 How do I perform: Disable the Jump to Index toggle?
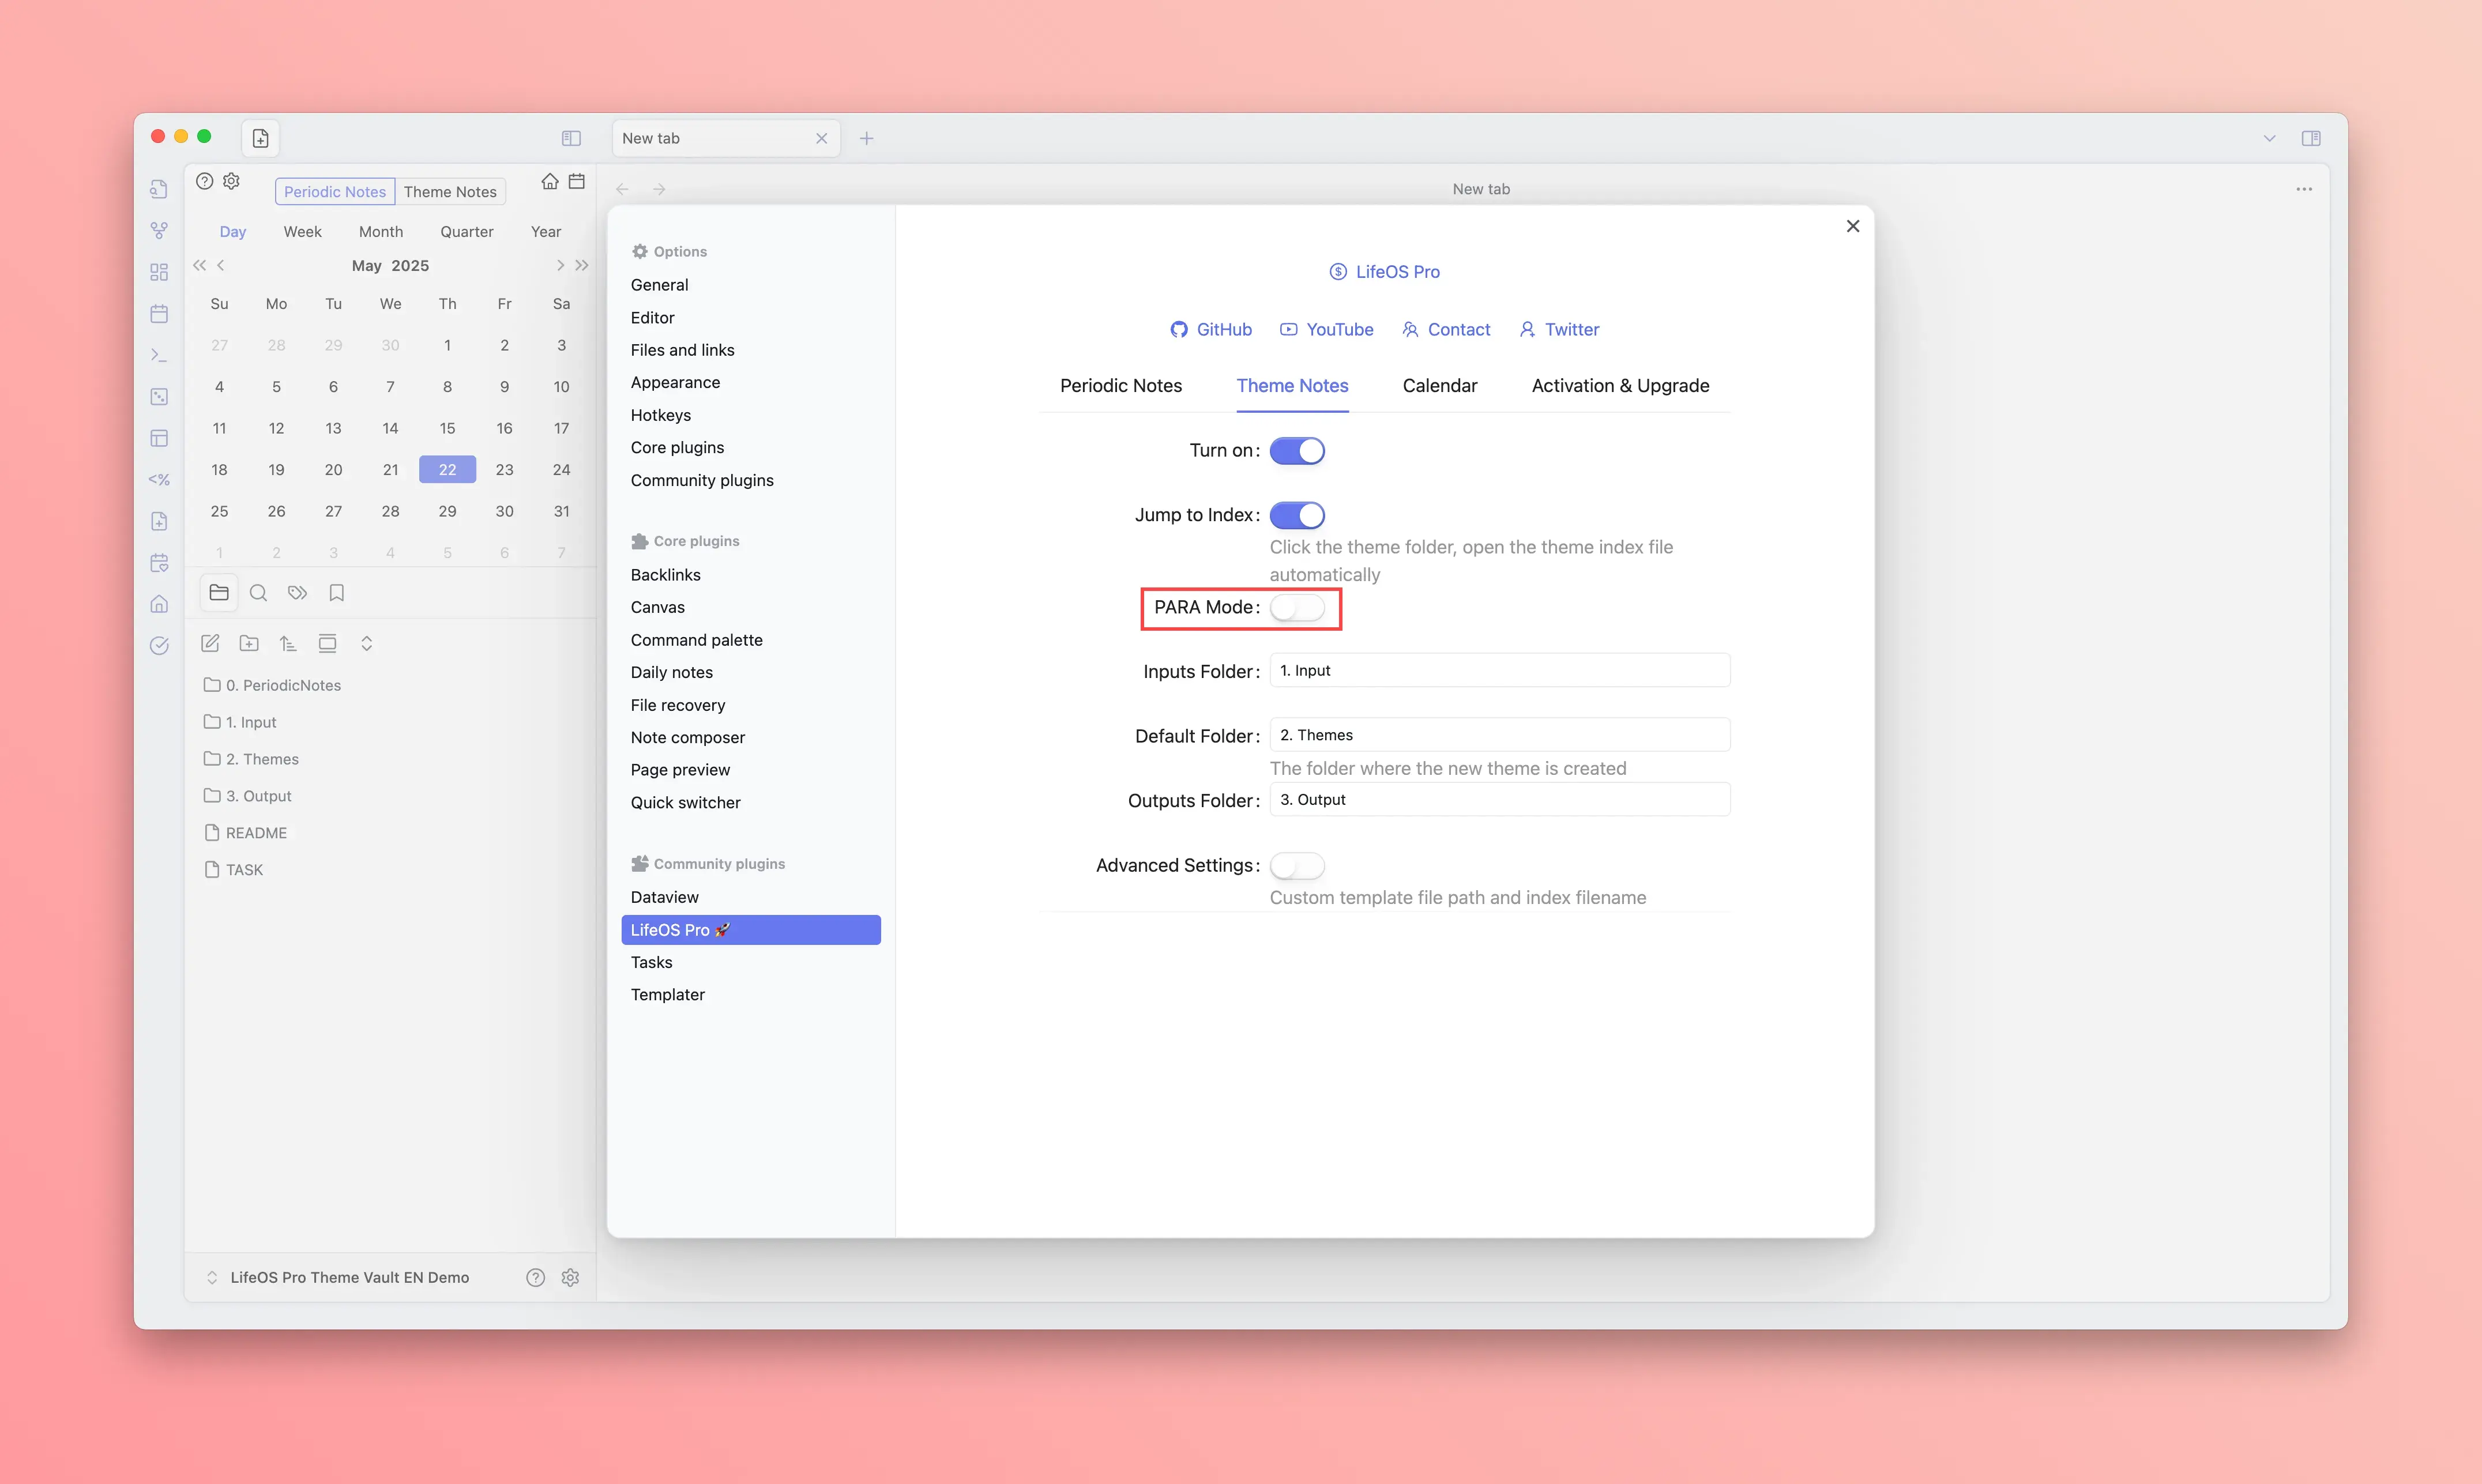tap(1297, 515)
